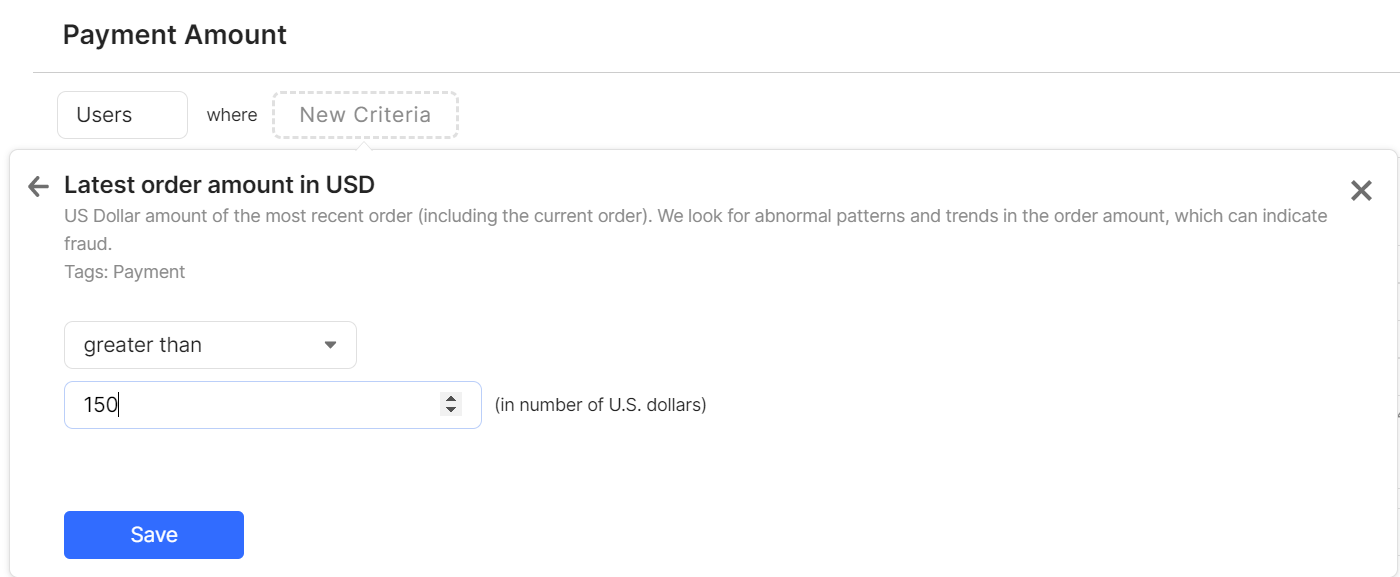The height and width of the screenshot is (577, 1400).
Task: Click the 'in number of U.S. dollars' hint
Action: click(601, 405)
